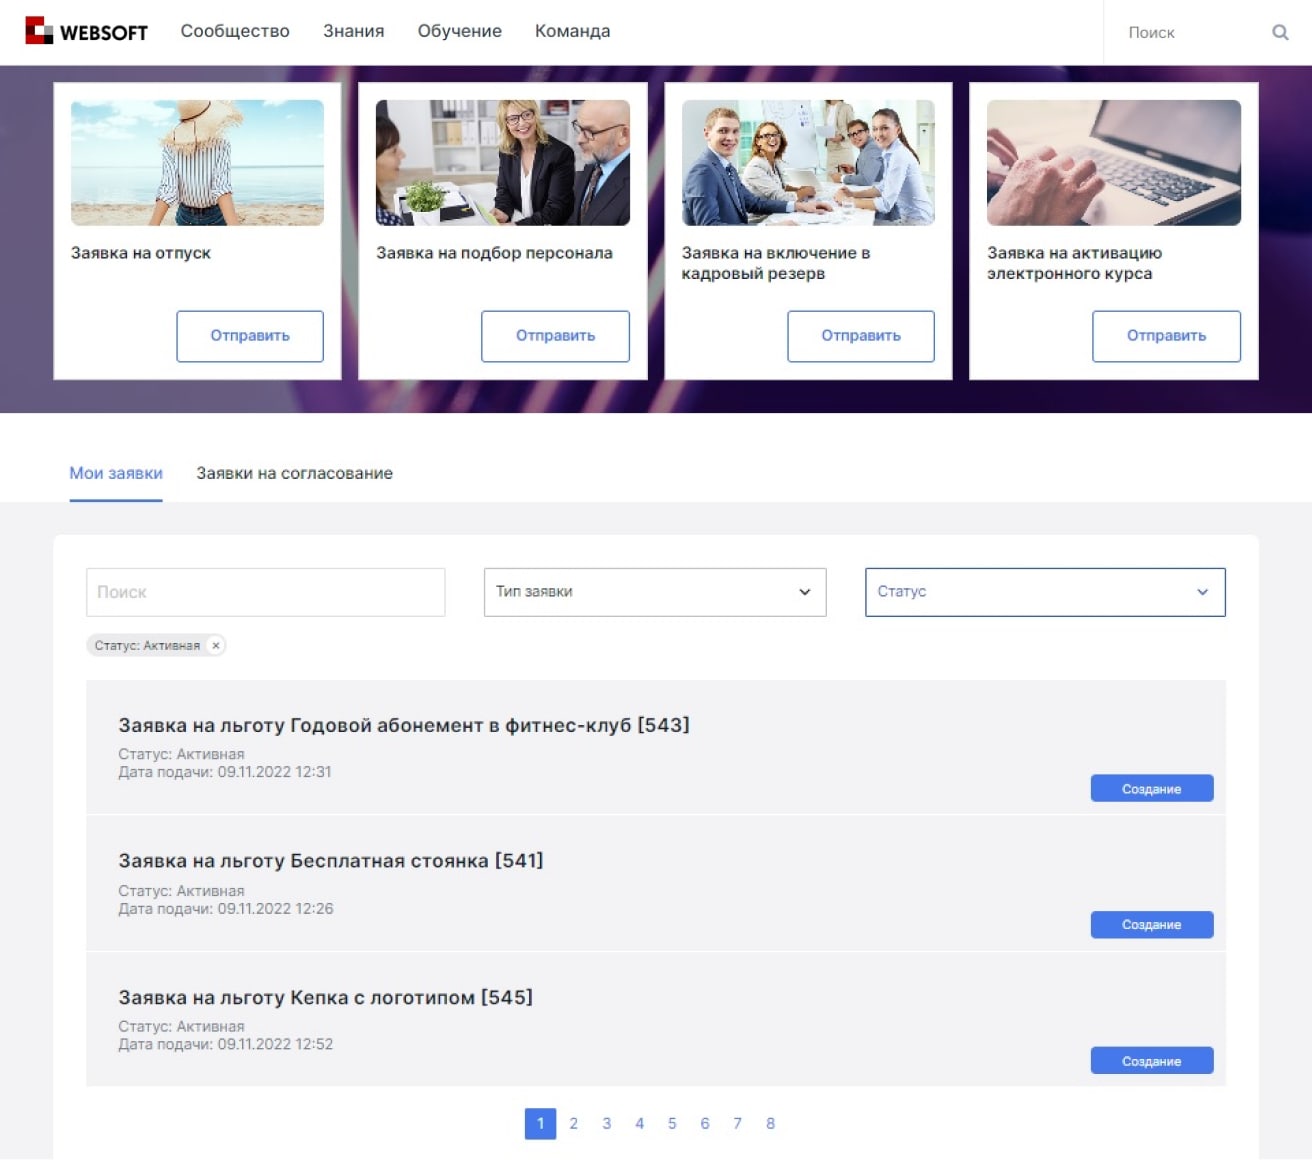Click 'Заявка на активацию электронного курса' title
The width and height of the screenshot is (1312, 1160).
tap(1074, 263)
